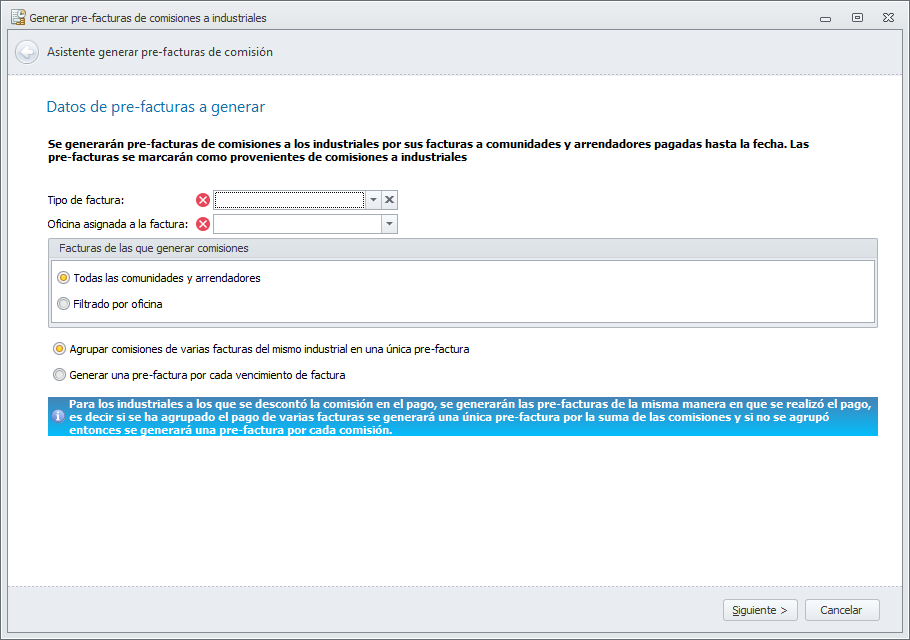Click the back arrow wizard icon
Viewport: 910px width, 640px height.
coord(27,52)
